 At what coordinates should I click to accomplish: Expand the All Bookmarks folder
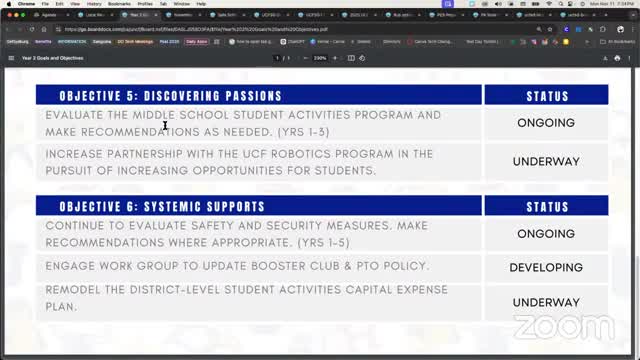point(617,42)
